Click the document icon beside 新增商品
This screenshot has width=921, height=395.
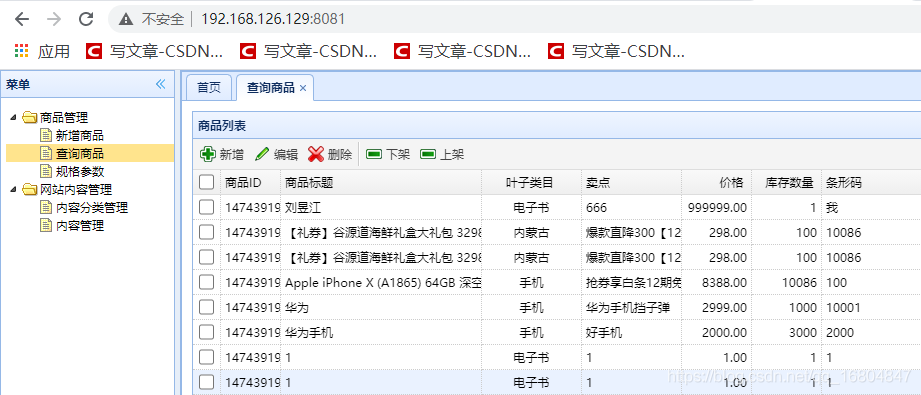pos(46,135)
